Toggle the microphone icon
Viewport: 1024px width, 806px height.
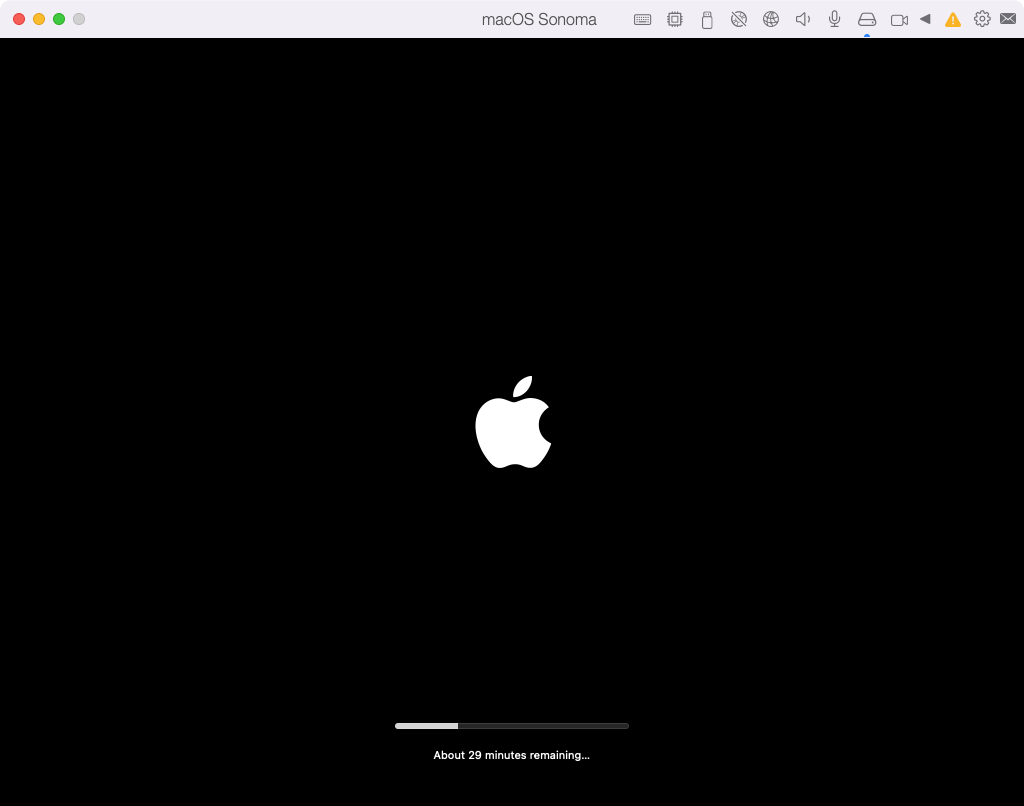(x=835, y=19)
